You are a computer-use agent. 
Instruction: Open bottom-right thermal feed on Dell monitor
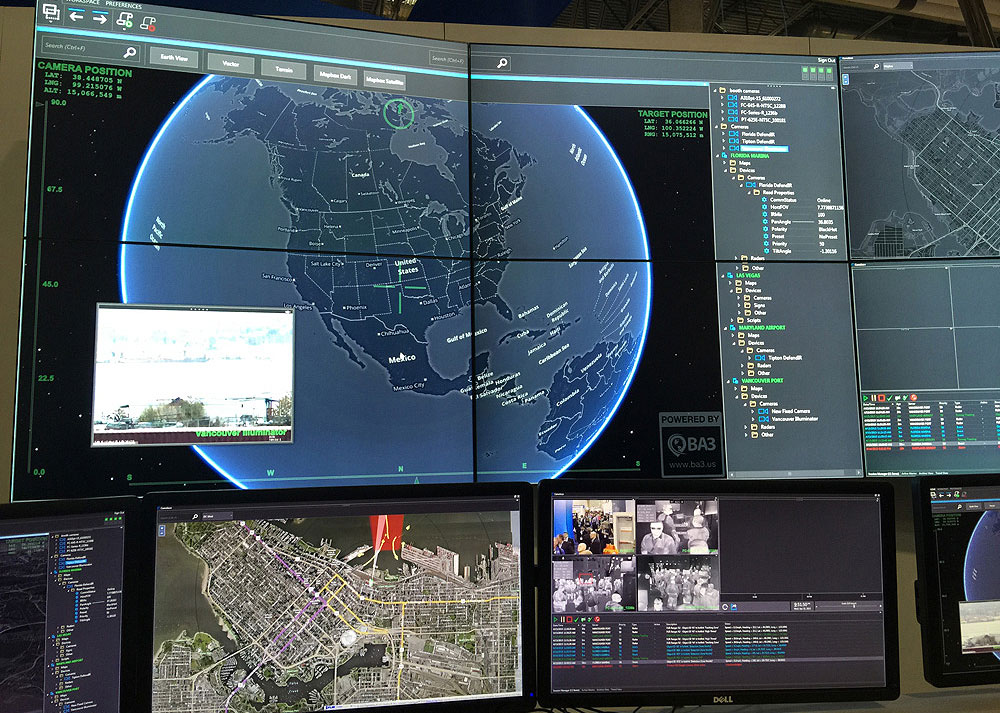point(678,584)
